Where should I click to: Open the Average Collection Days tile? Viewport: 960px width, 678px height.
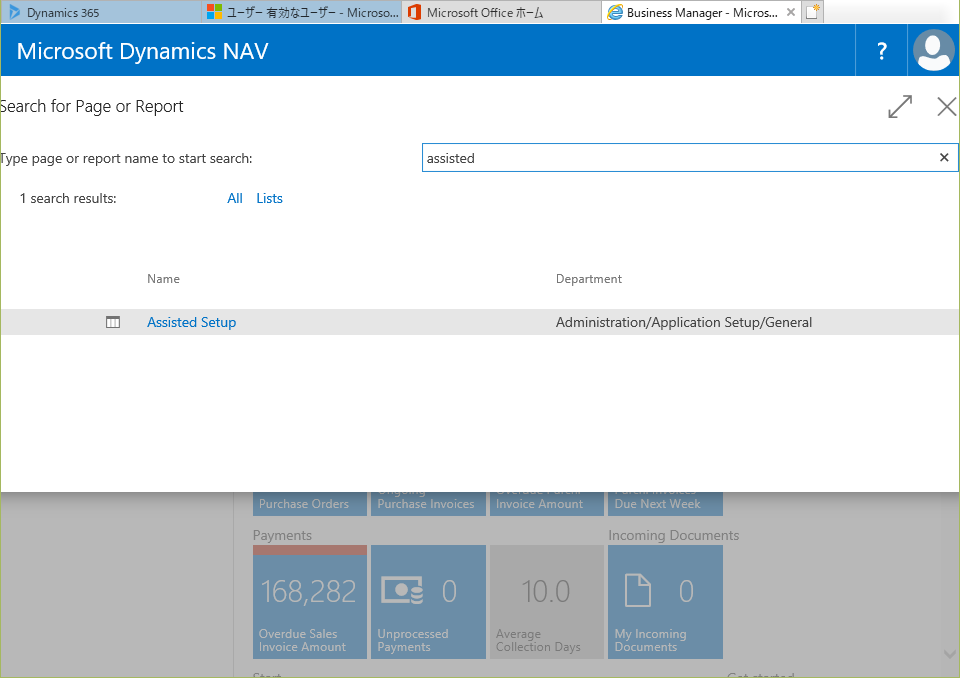(547, 602)
